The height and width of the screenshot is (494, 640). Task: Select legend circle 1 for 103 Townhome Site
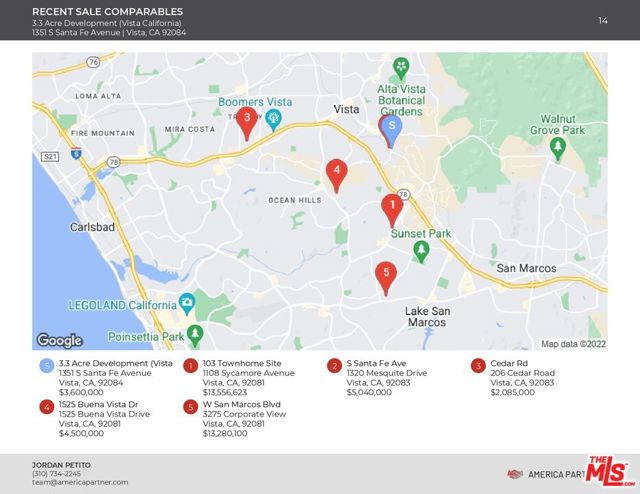click(x=190, y=366)
